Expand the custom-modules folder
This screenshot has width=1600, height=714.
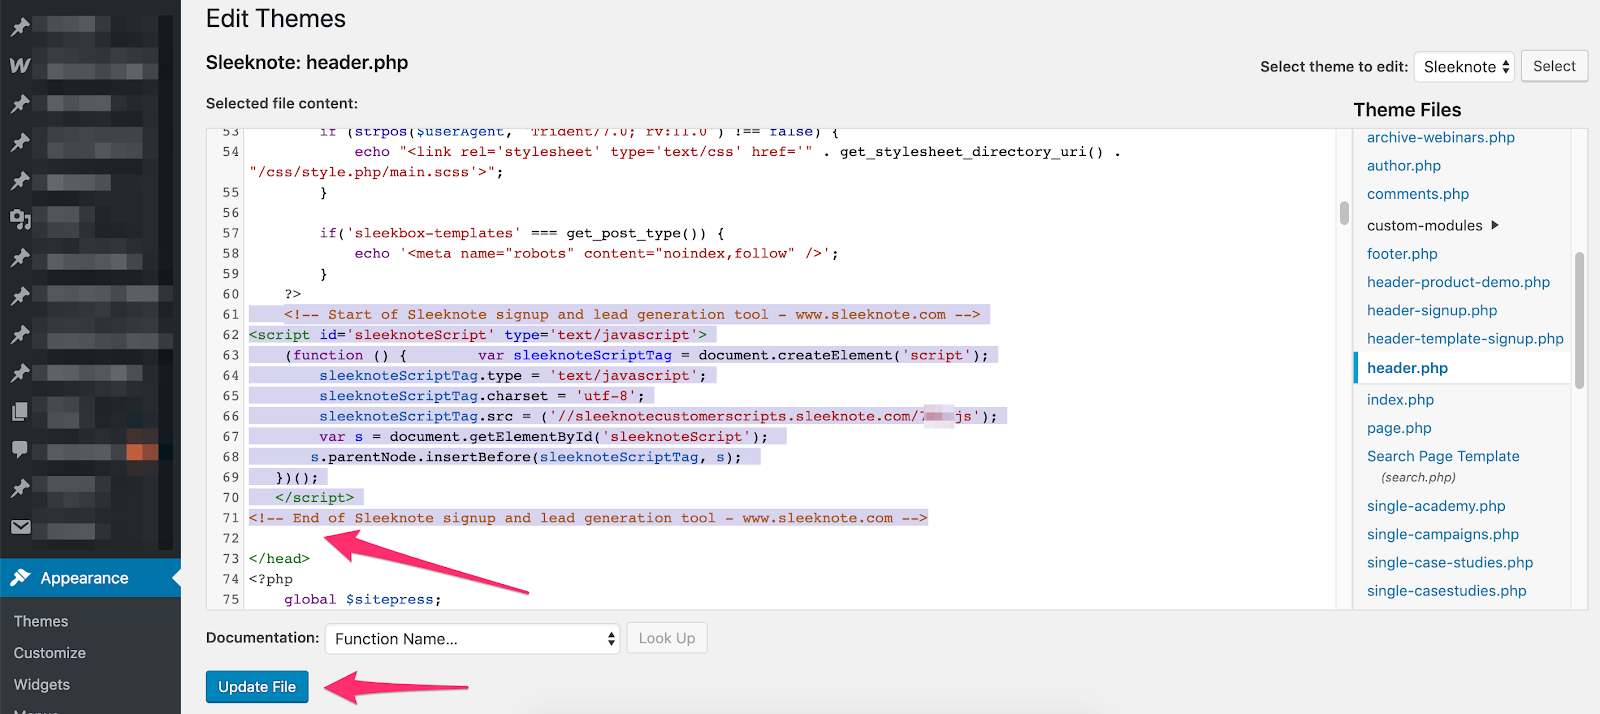click(x=1433, y=226)
